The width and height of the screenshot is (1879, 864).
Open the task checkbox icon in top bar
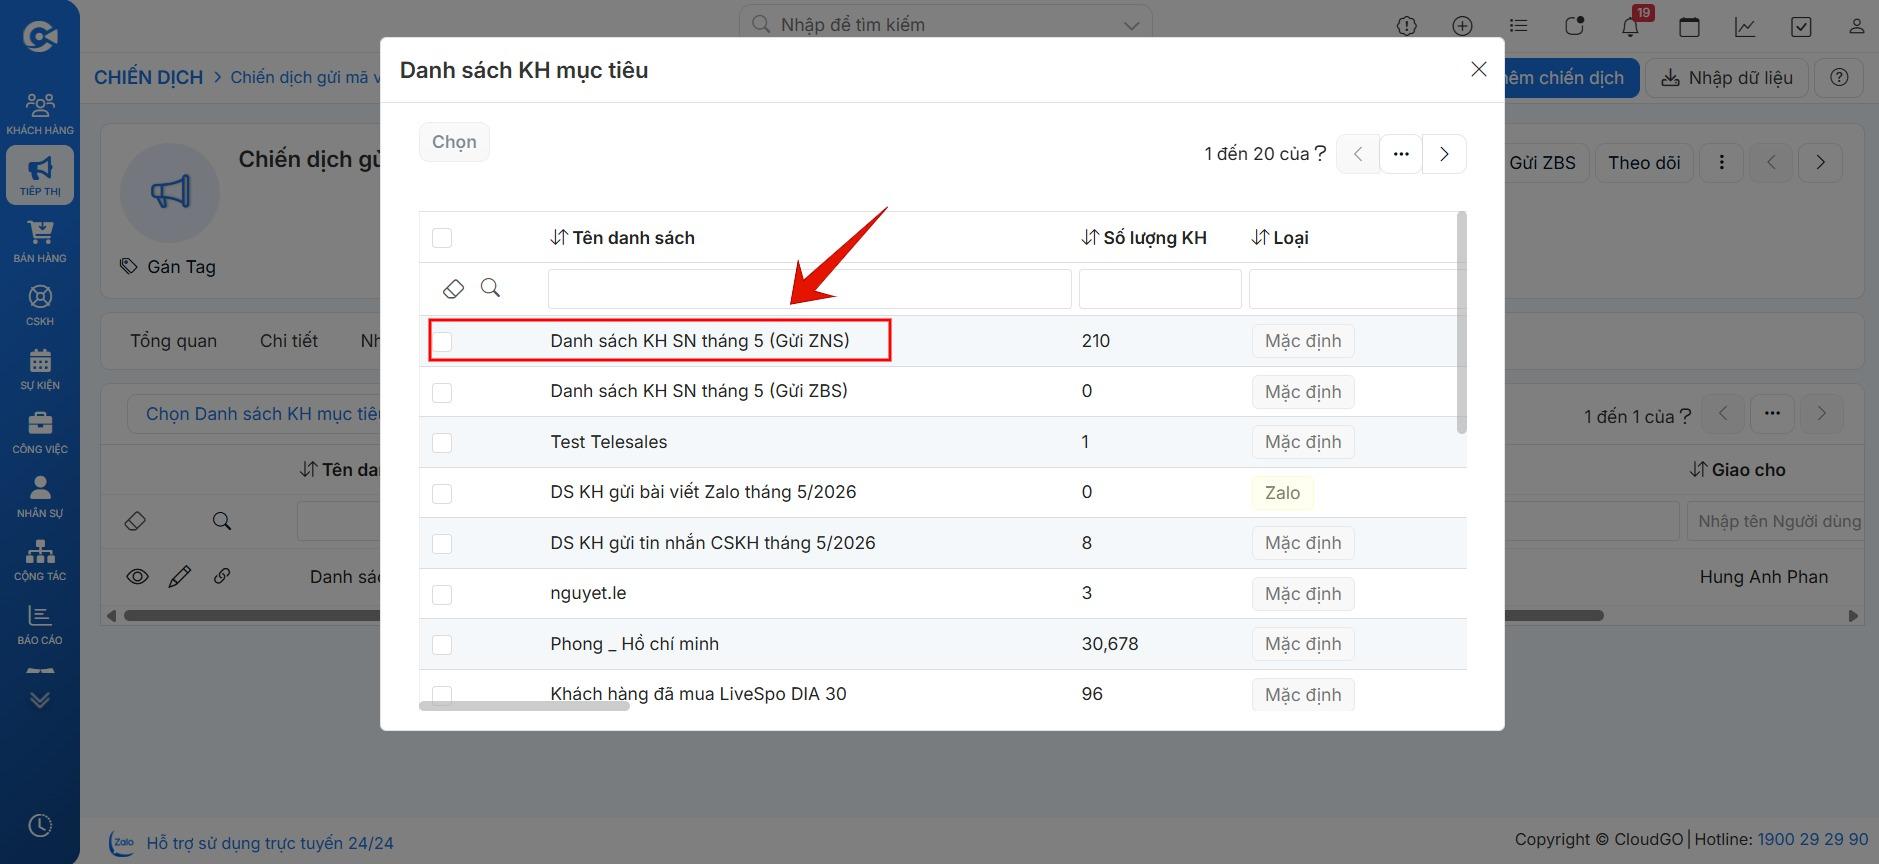point(1801,26)
